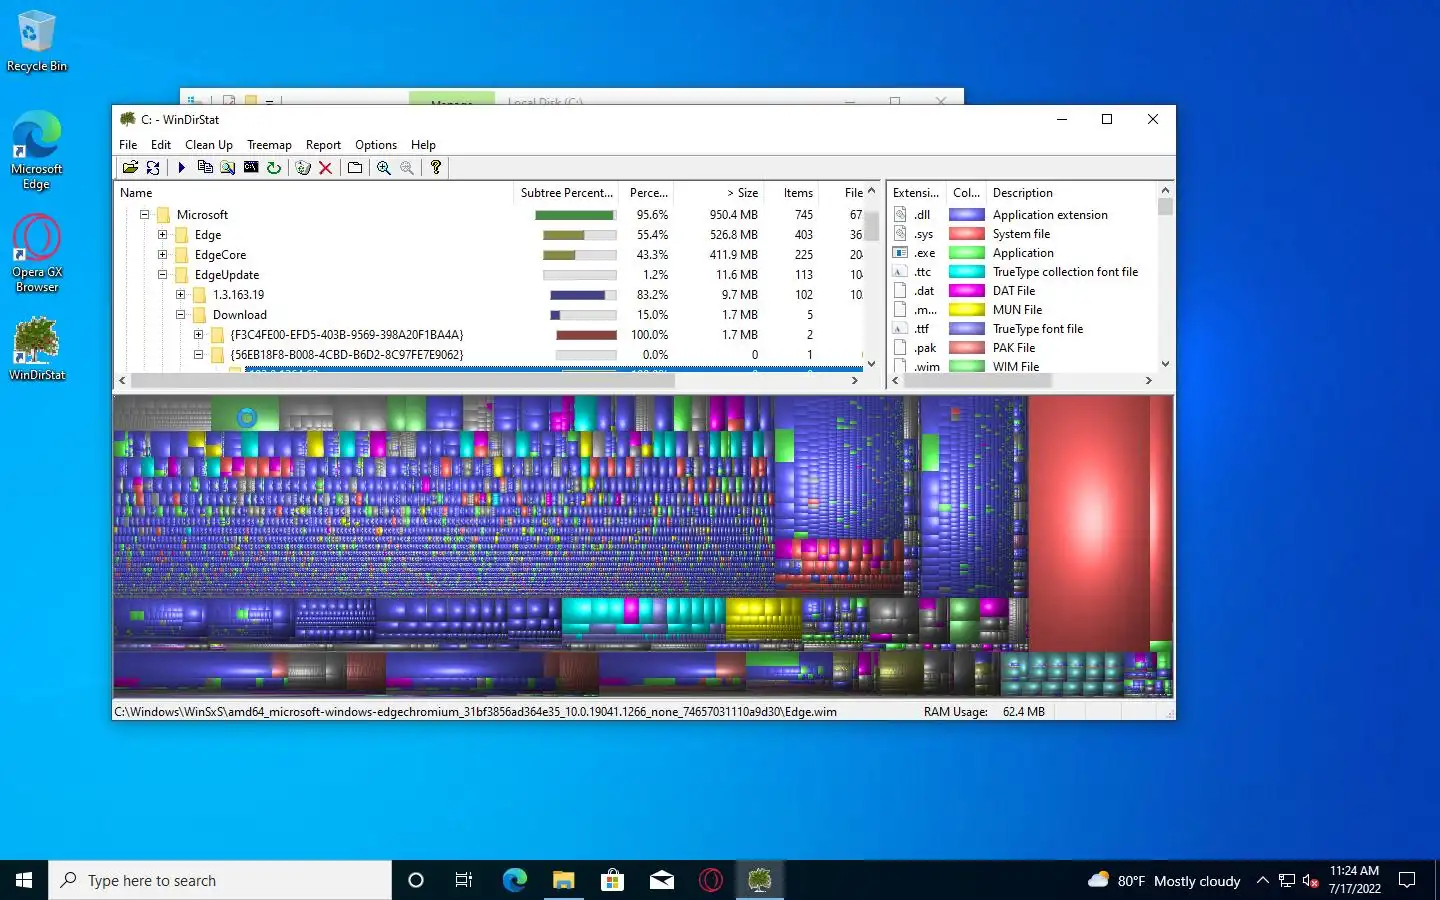This screenshot has width=1440, height=900.
Task: Open the Action Center notification icon
Action: click(x=1407, y=880)
